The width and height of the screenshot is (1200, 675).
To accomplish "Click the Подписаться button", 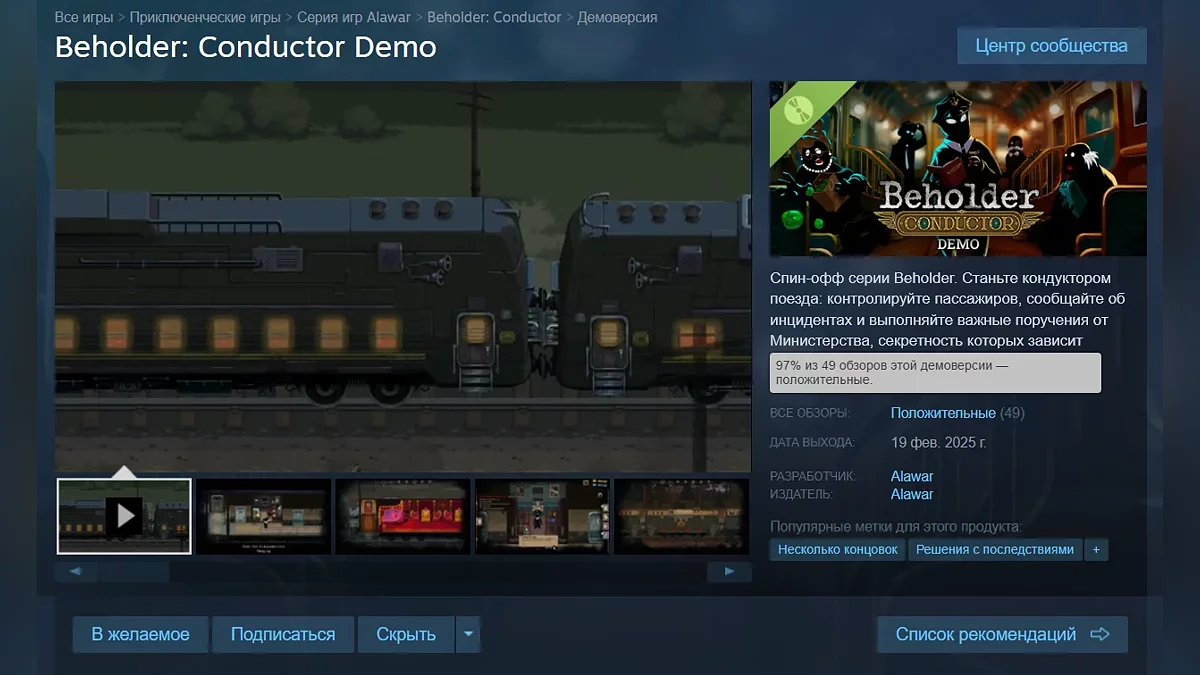I will [283, 634].
